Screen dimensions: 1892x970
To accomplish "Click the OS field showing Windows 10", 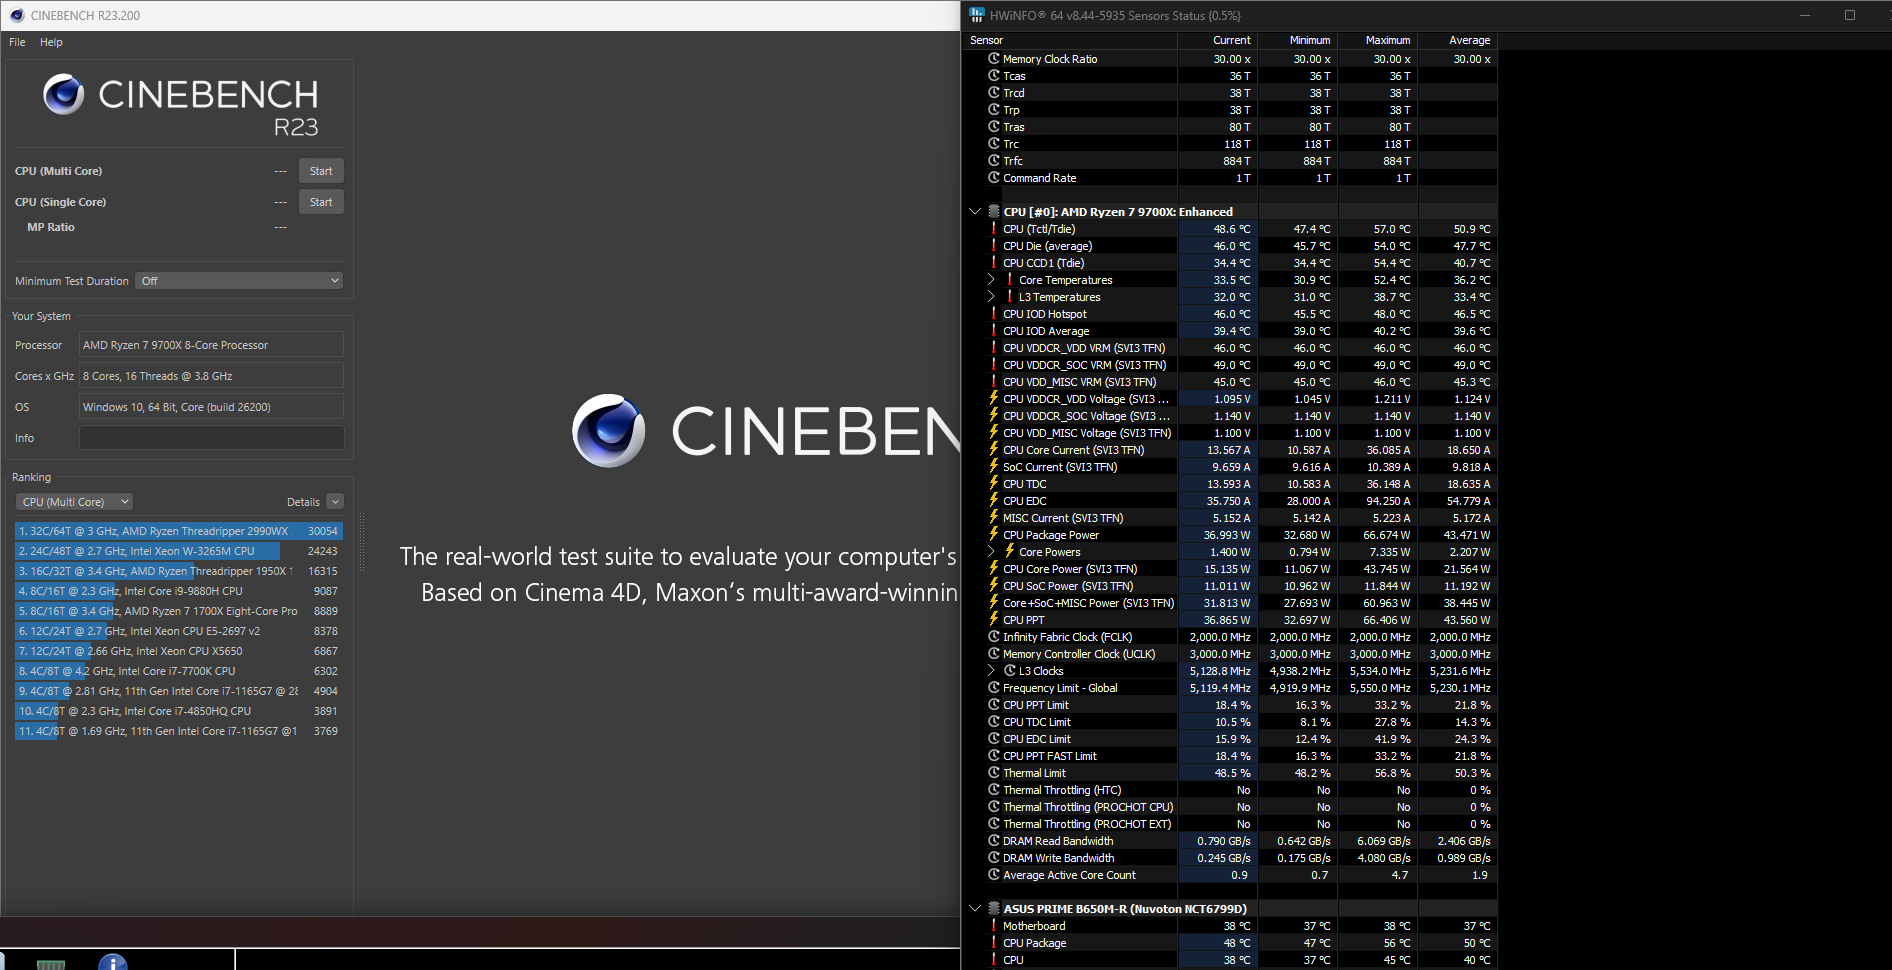I will pos(211,407).
